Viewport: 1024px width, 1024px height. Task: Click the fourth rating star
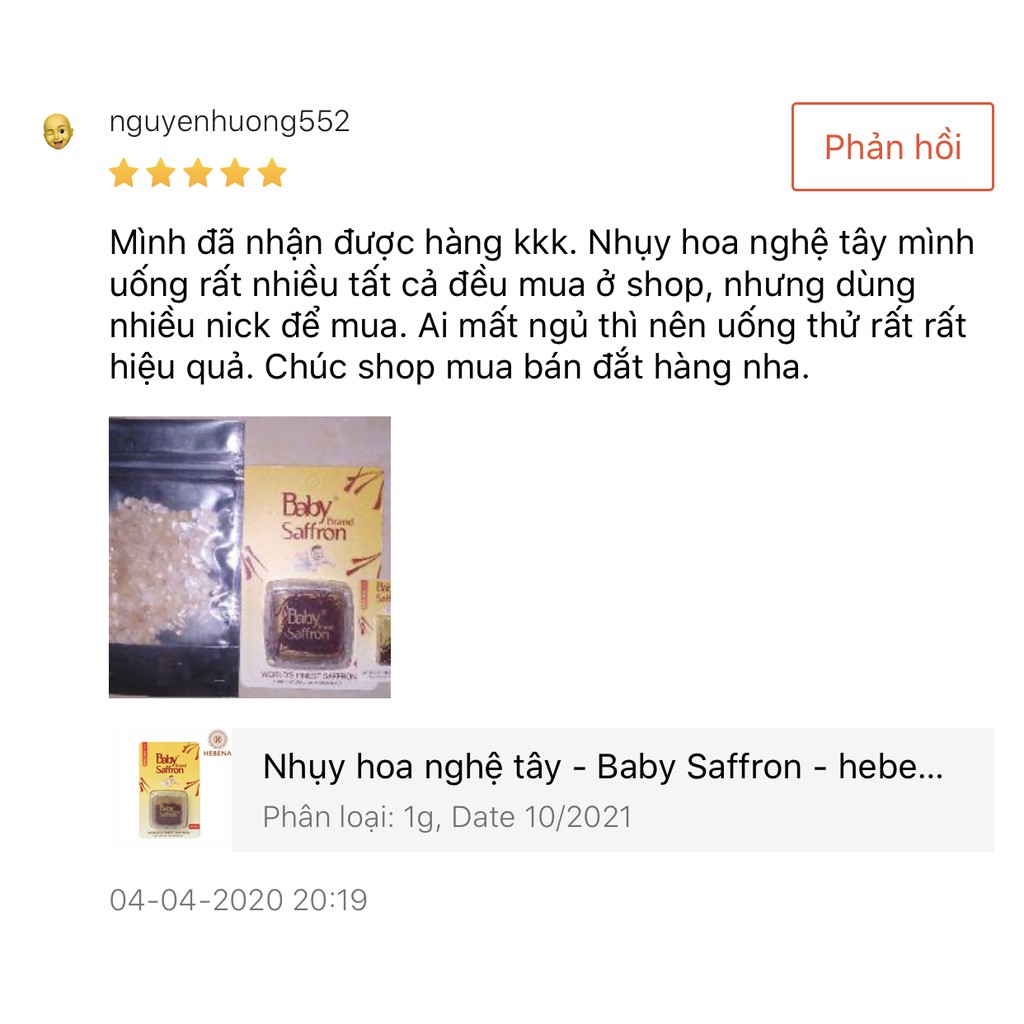235,173
